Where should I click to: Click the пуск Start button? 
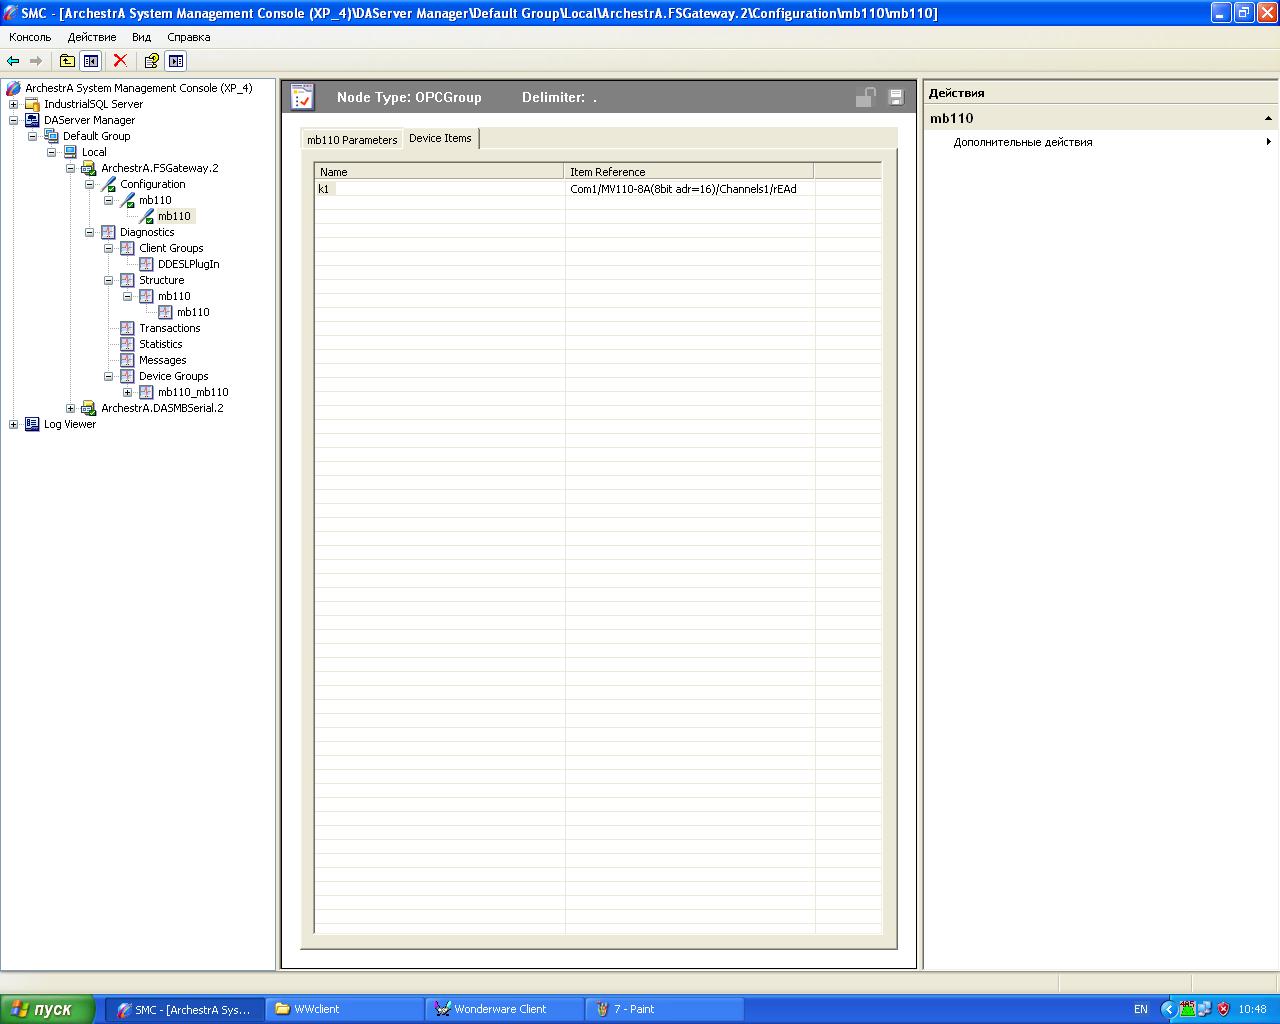tap(48, 1009)
